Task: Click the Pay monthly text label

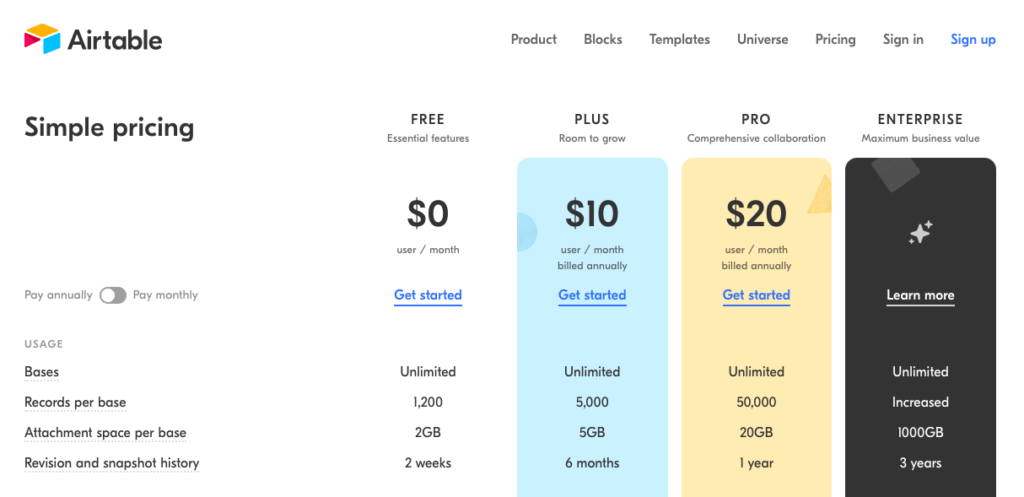Action: coord(165,295)
